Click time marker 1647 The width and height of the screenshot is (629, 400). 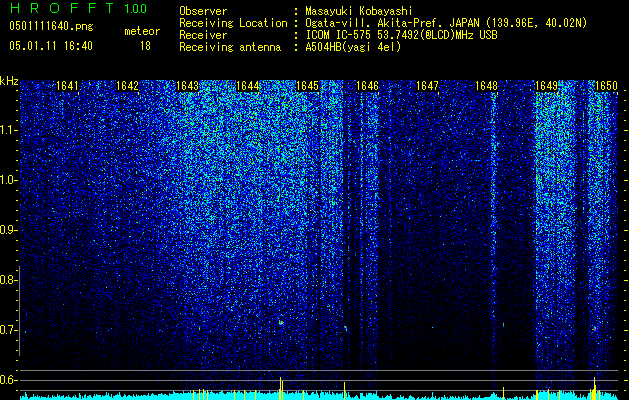[428, 86]
